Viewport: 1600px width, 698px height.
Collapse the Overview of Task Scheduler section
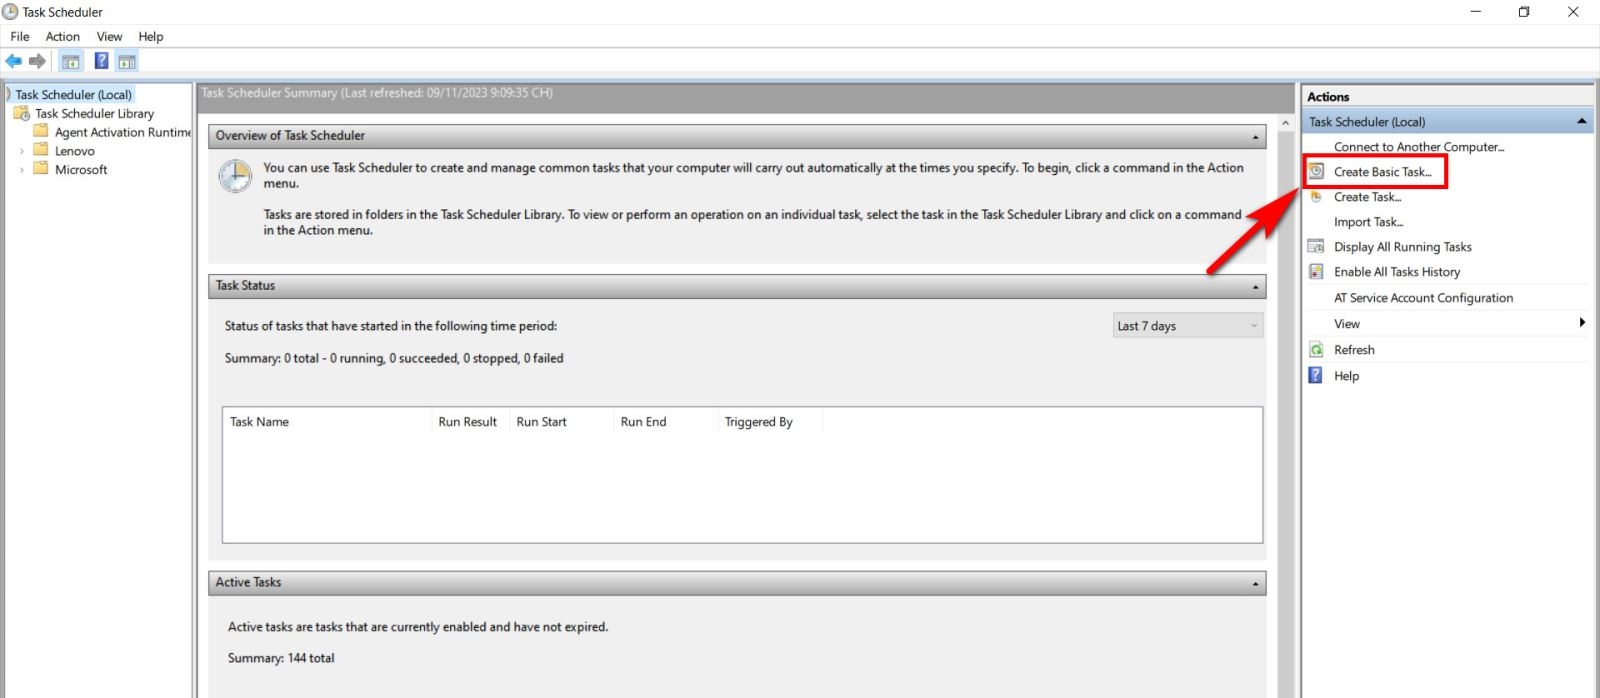coord(1256,136)
